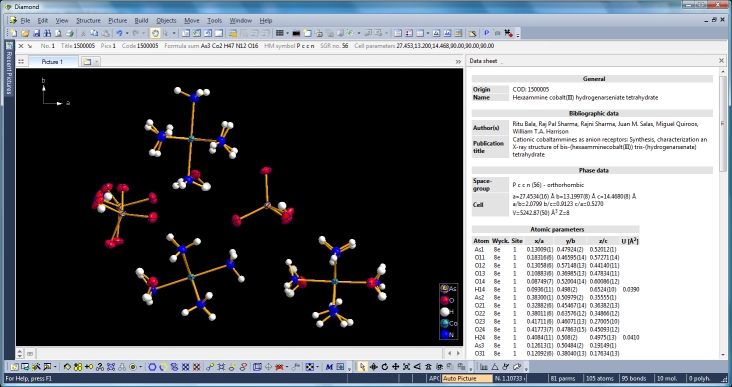Click the 'P c c n (56) - orthorhombic' value

[548, 184]
